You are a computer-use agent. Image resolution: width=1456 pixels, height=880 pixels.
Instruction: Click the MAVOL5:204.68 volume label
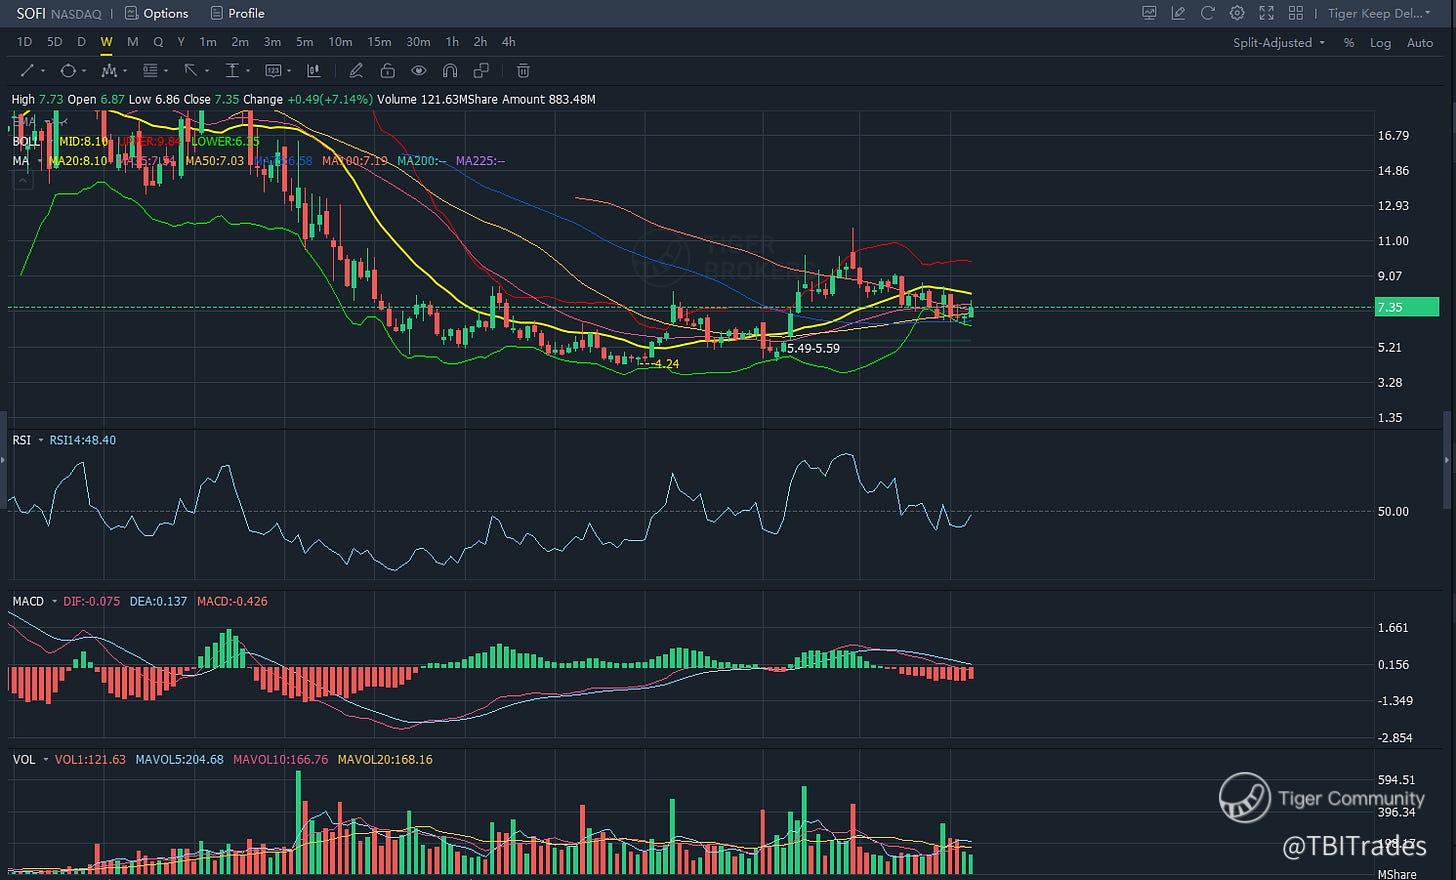(x=179, y=760)
